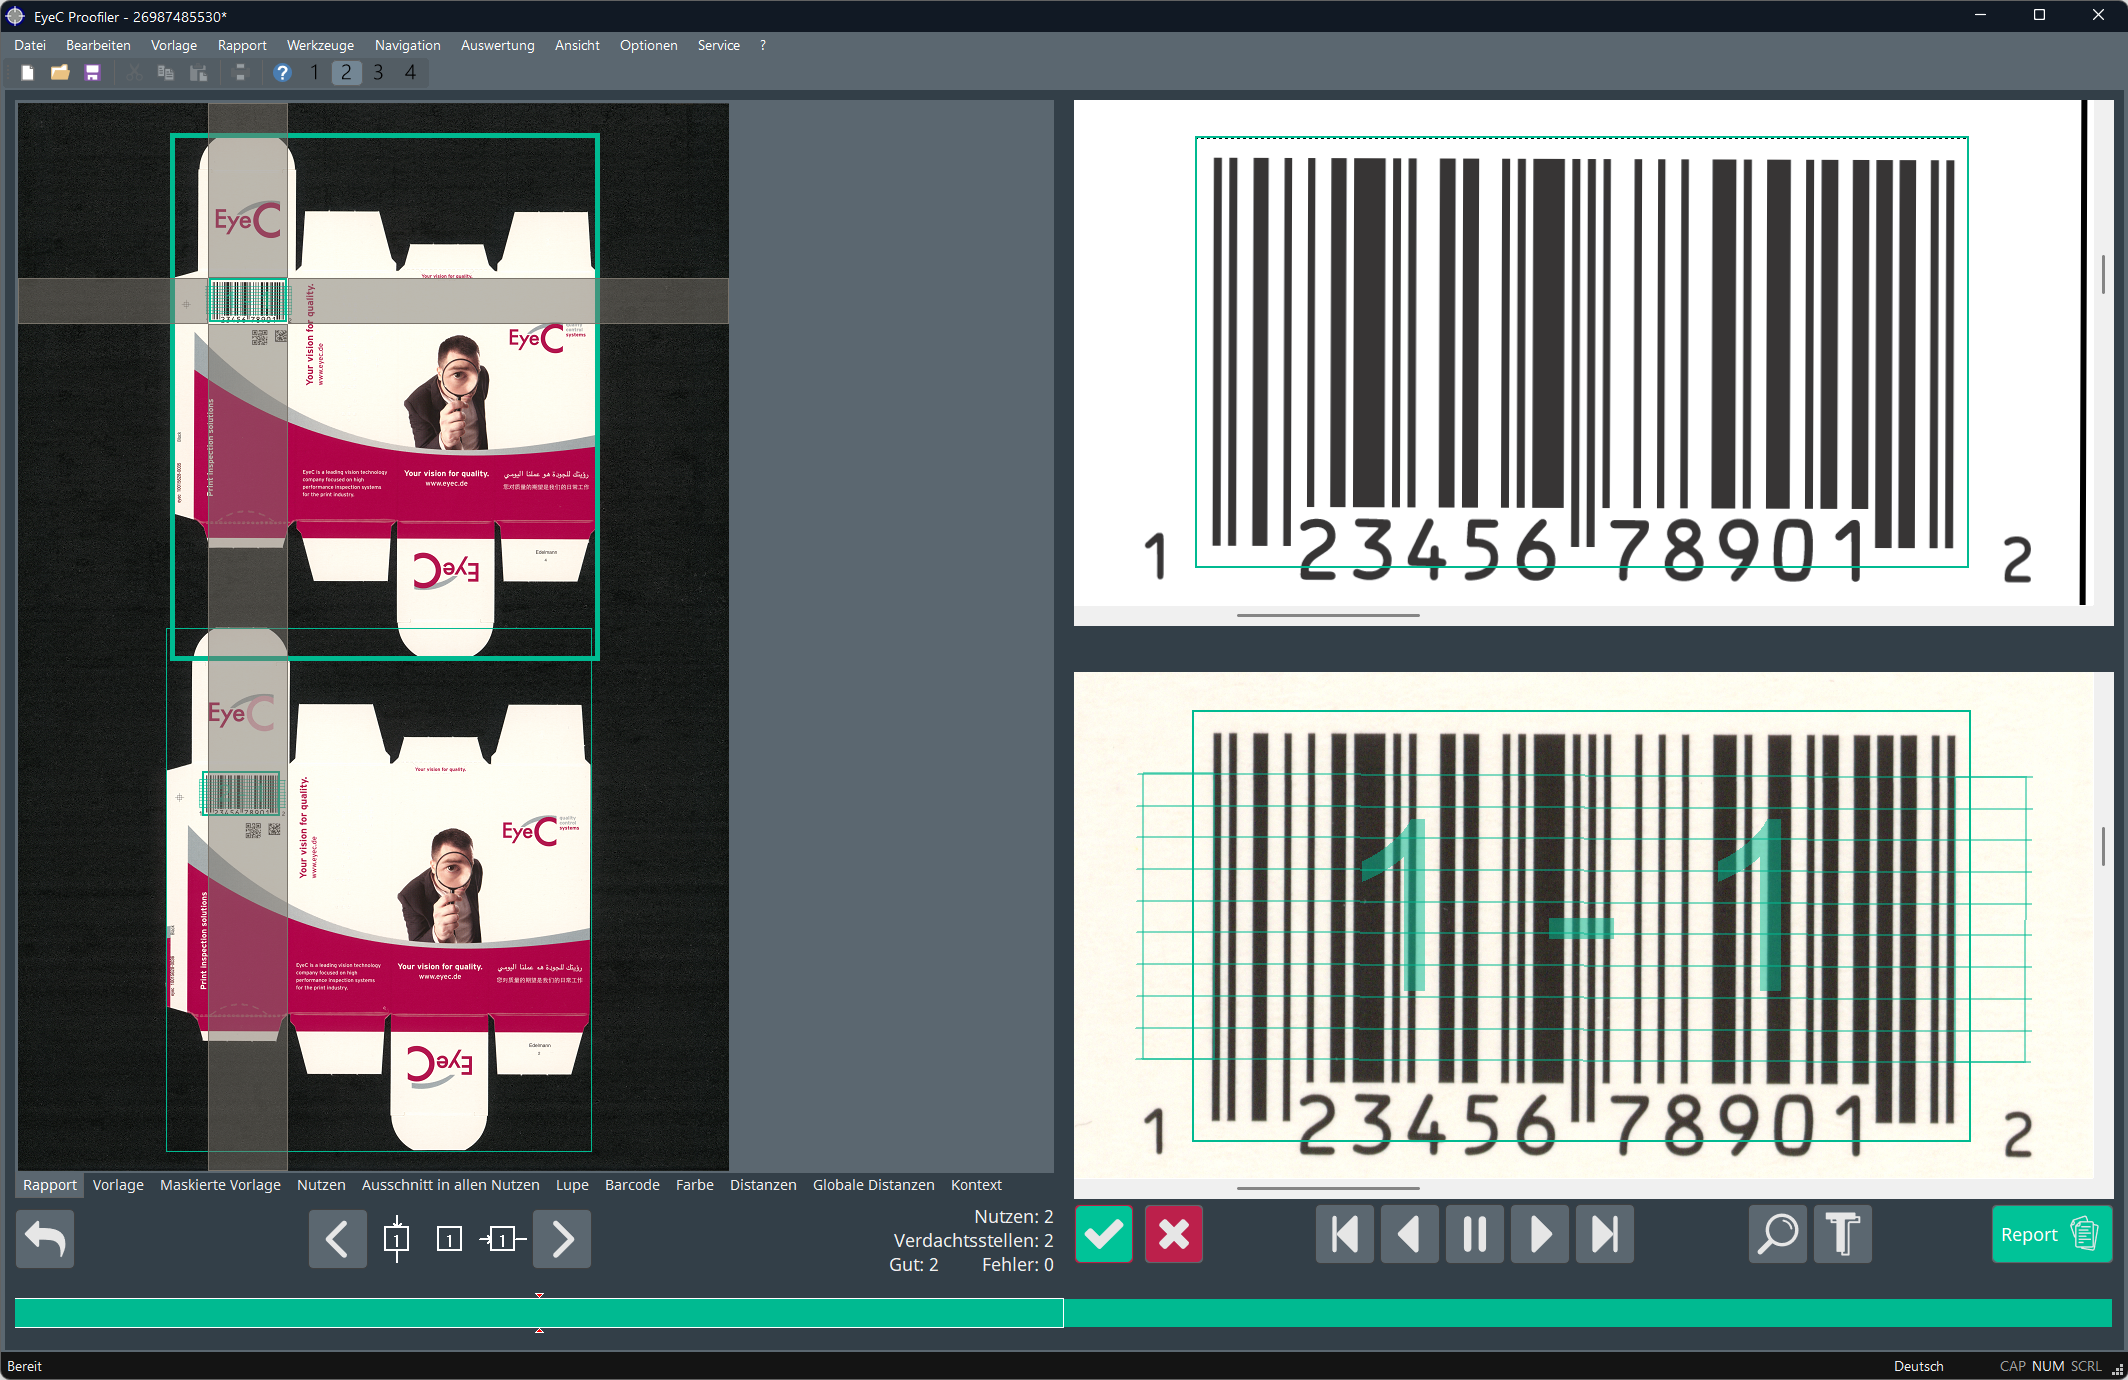Switch to view mode 4 in toolbar
Viewport: 2128px width, 1380px height.
click(x=410, y=73)
